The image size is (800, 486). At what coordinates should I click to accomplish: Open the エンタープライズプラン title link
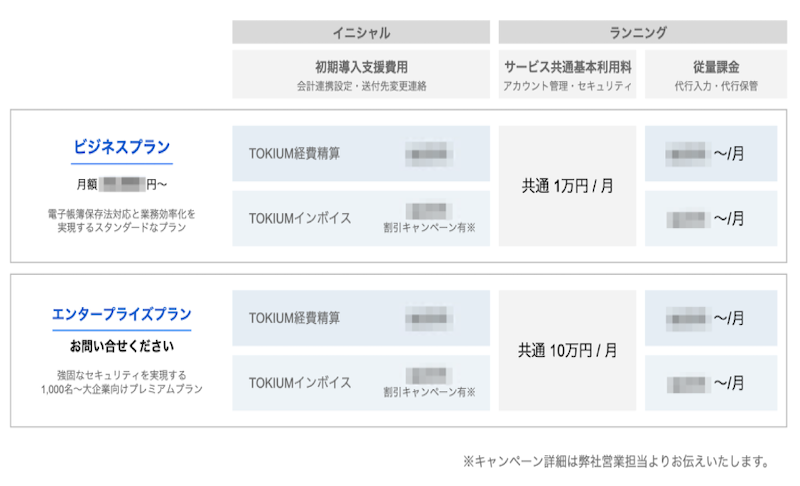point(122,314)
